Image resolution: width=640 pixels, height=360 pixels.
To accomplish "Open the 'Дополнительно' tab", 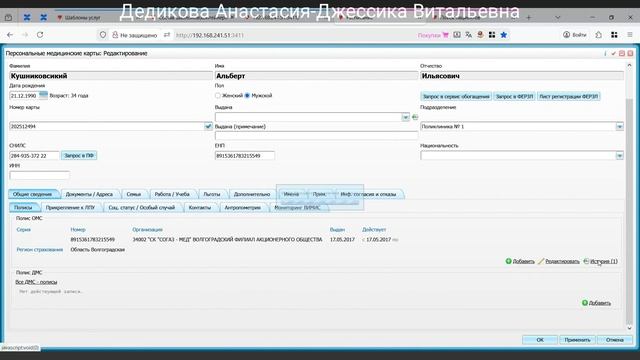I will click(252, 194).
